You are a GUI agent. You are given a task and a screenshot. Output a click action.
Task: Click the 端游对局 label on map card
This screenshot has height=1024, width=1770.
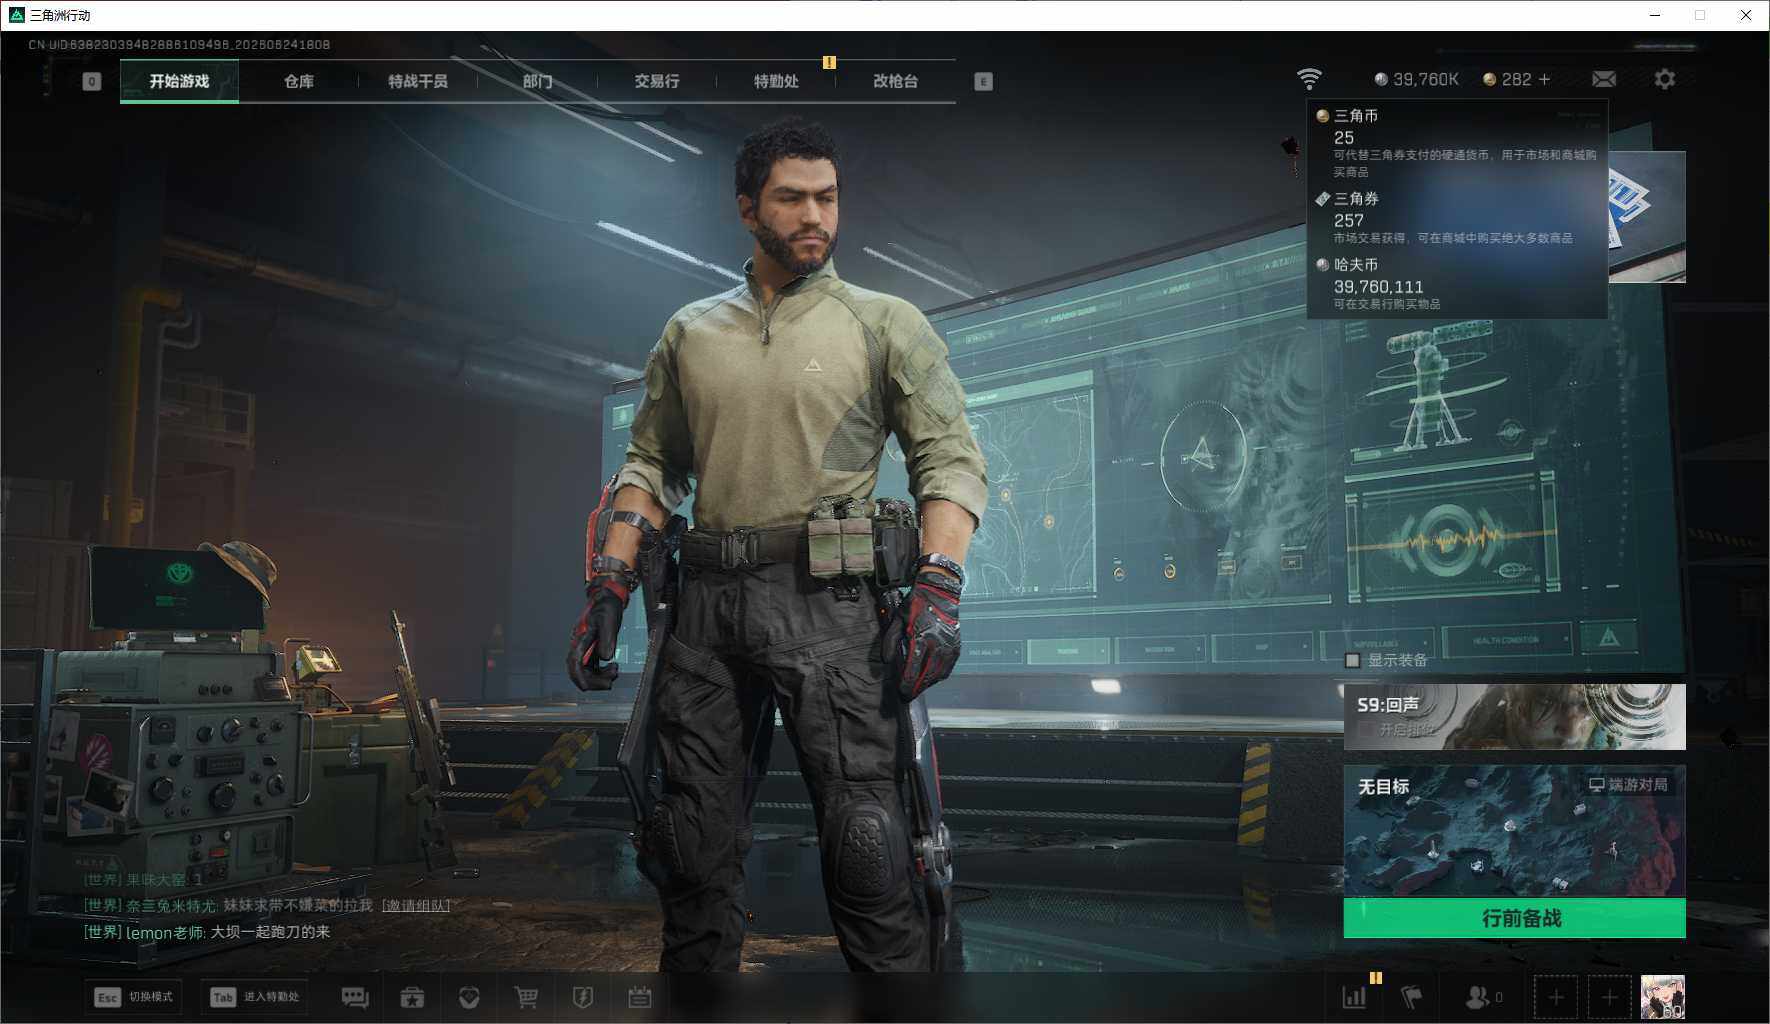1628,785
